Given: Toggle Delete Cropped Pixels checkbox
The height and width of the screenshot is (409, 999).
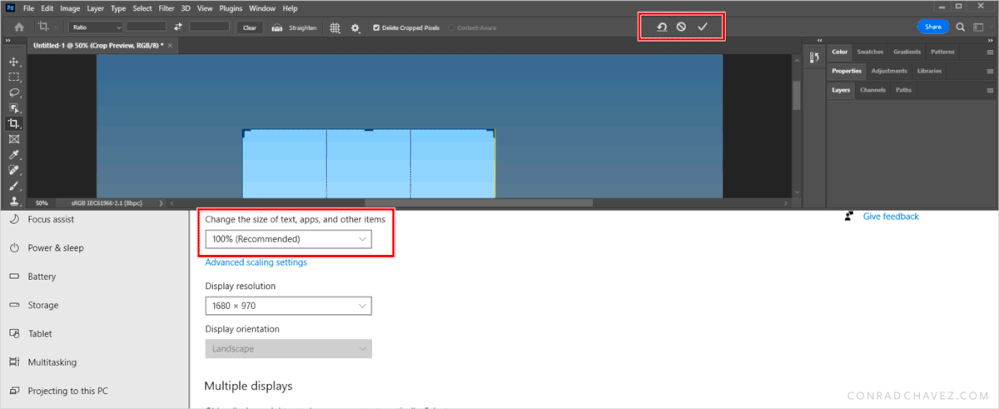Looking at the screenshot, I should [x=376, y=27].
